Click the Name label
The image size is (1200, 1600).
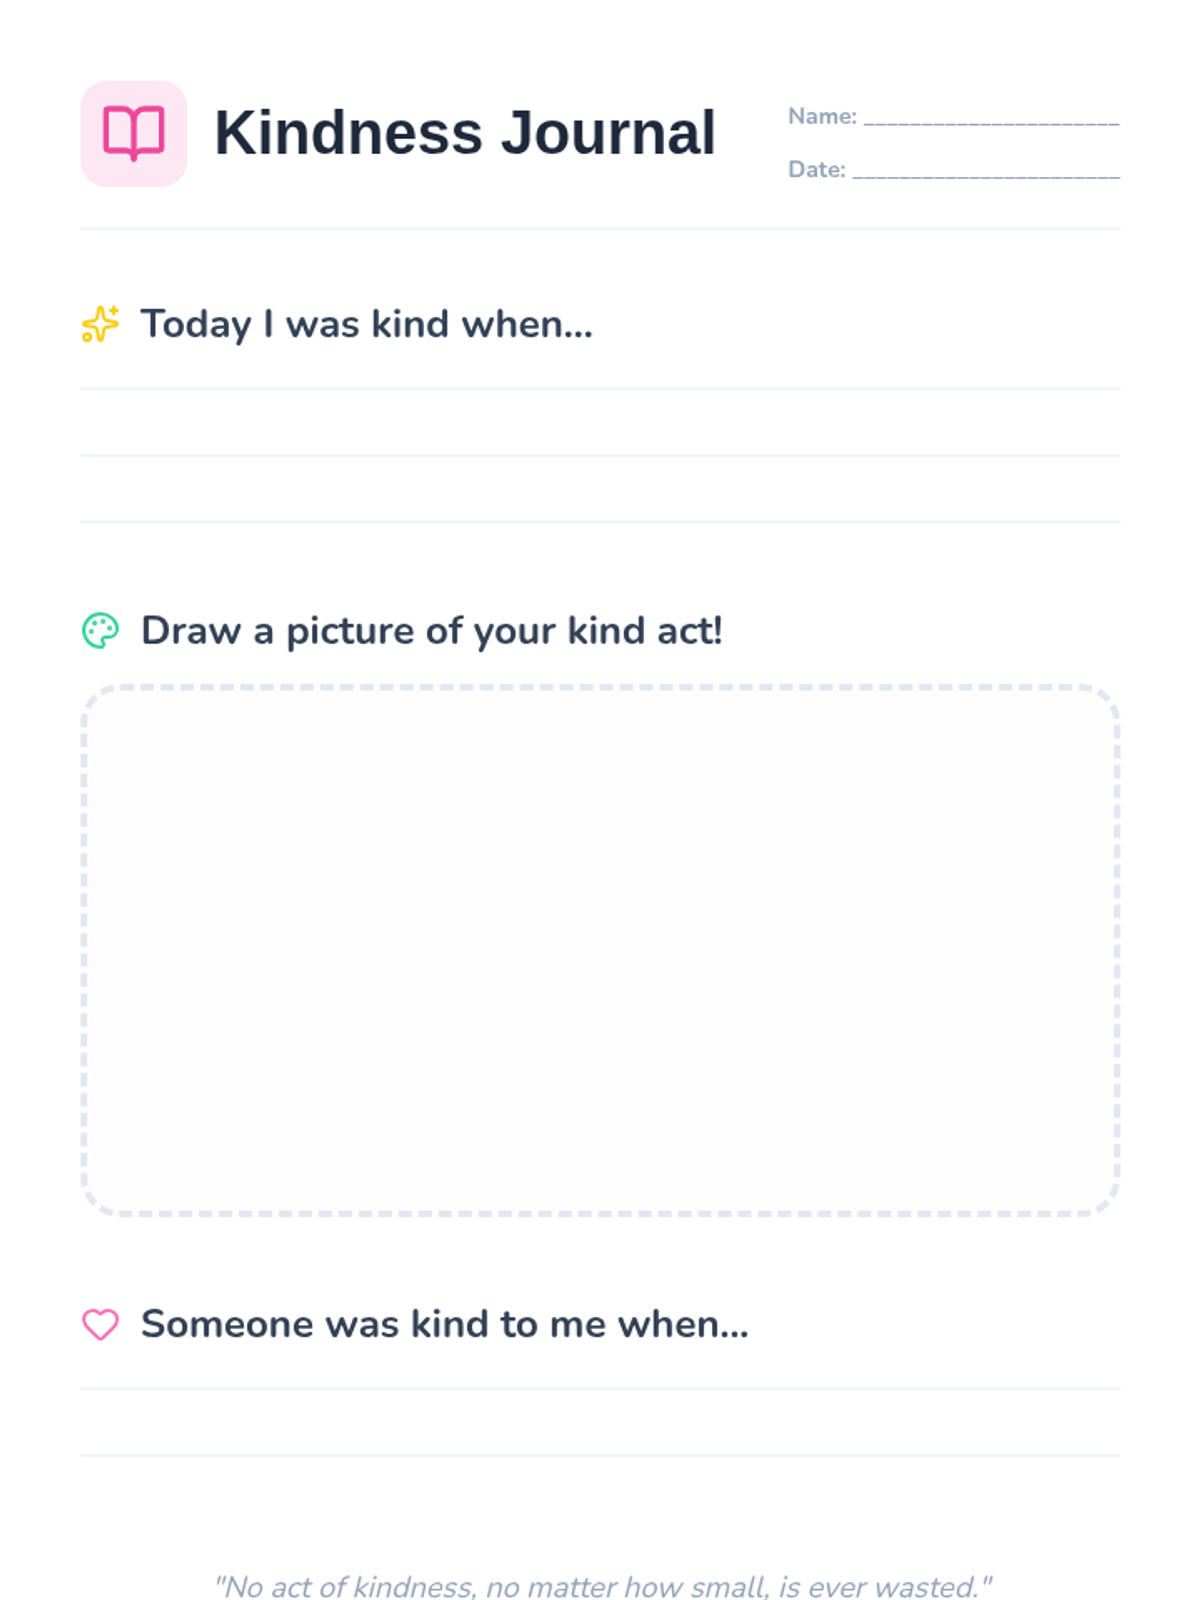(x=822, y=116)
